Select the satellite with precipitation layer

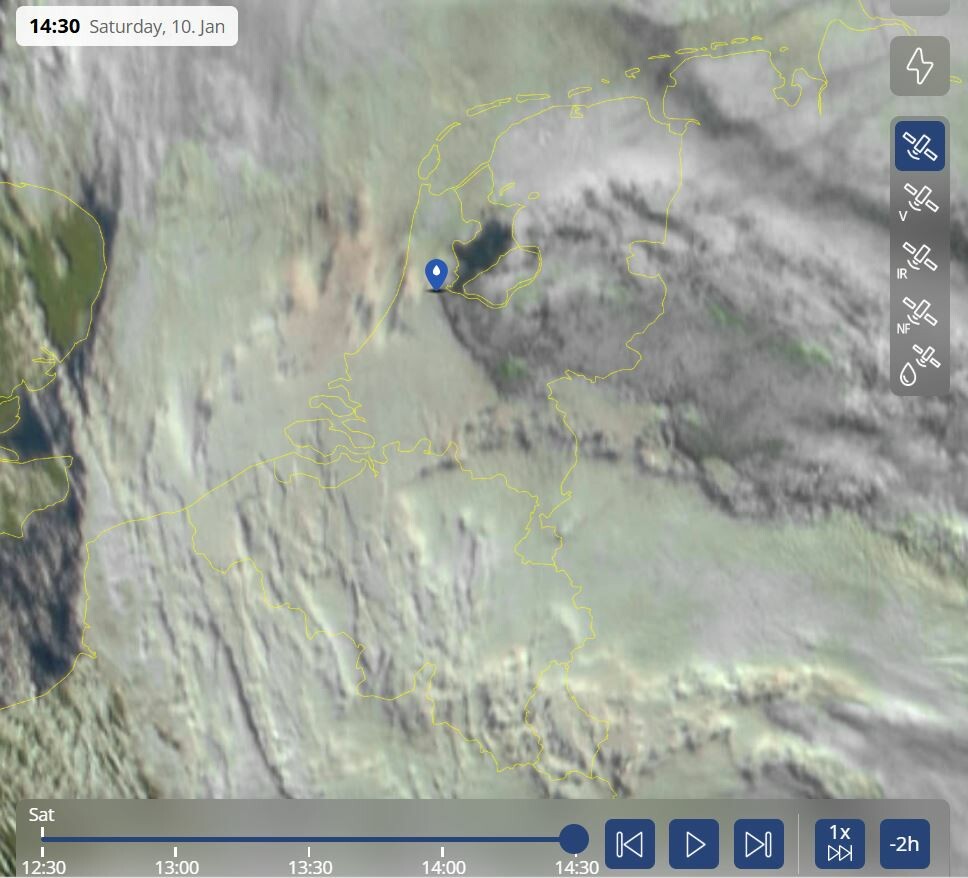click(918, 366)
